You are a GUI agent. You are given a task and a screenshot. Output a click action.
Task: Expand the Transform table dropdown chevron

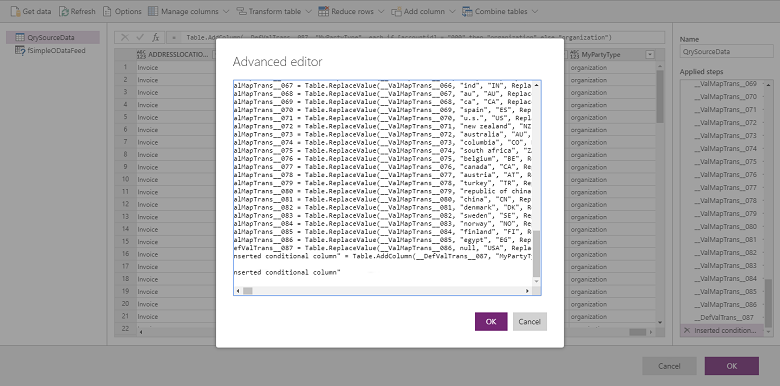tap(308, 11)
